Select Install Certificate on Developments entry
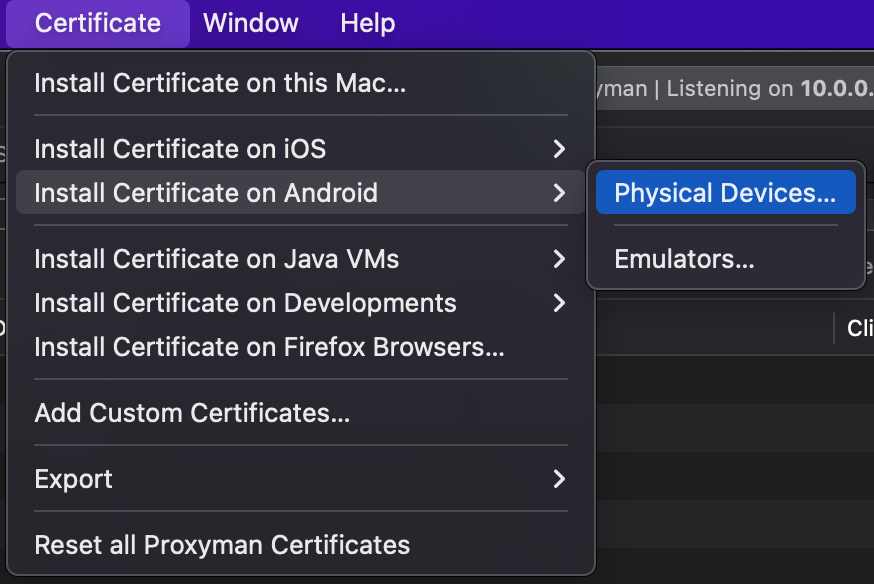 click(x=300, y=303)
